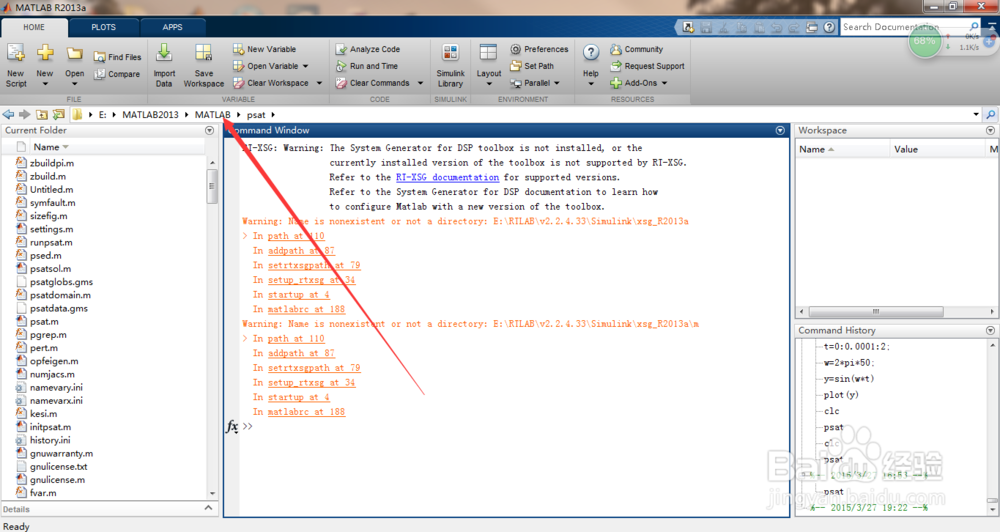Open the Current Folder panel actions menu
The image size is (1000, 532).
pos(209,130)
